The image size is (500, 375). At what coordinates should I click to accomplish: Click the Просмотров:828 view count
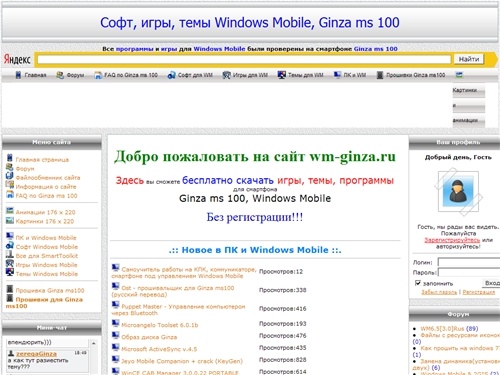point(283,360)
